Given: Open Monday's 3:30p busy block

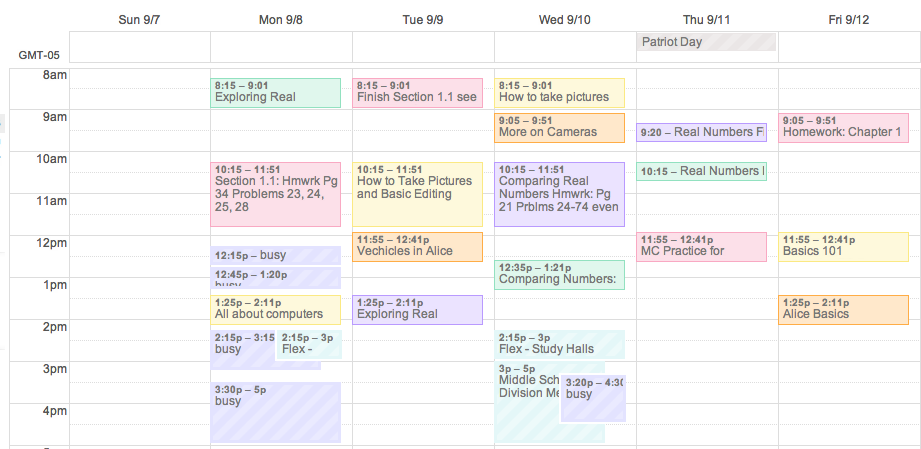Looking at the screenshot, I should click(275, 413).
